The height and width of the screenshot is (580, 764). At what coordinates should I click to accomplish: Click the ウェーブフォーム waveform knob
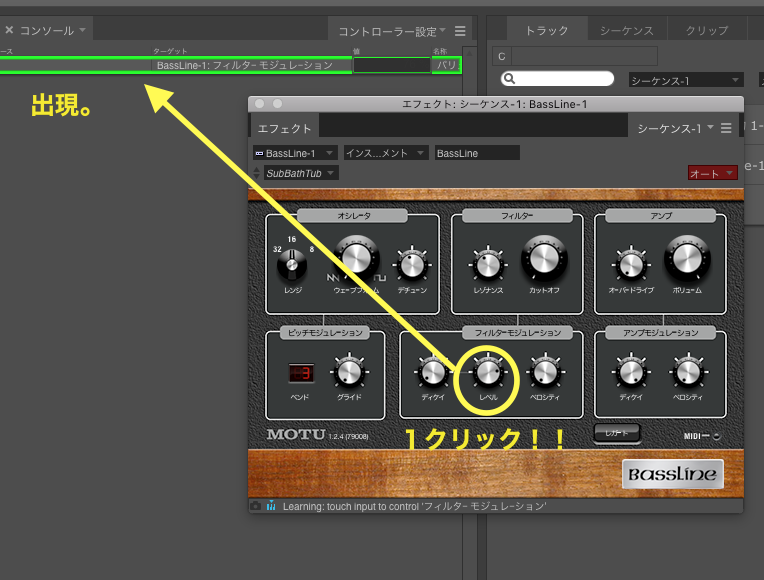coord(356,259)
